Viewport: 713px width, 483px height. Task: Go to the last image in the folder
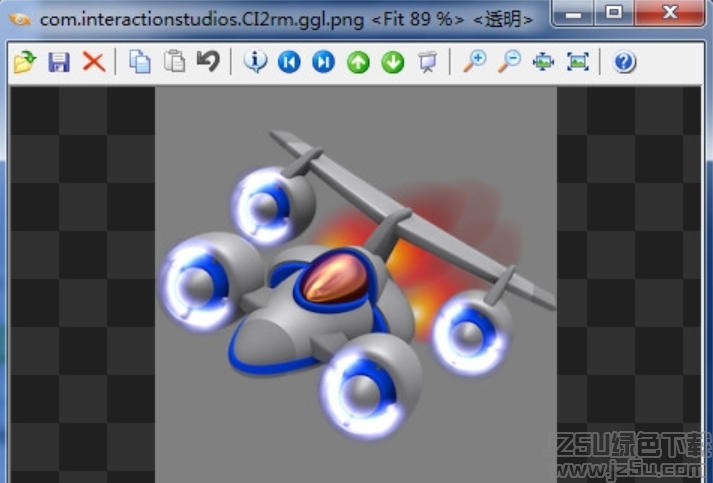click(323, 62)
